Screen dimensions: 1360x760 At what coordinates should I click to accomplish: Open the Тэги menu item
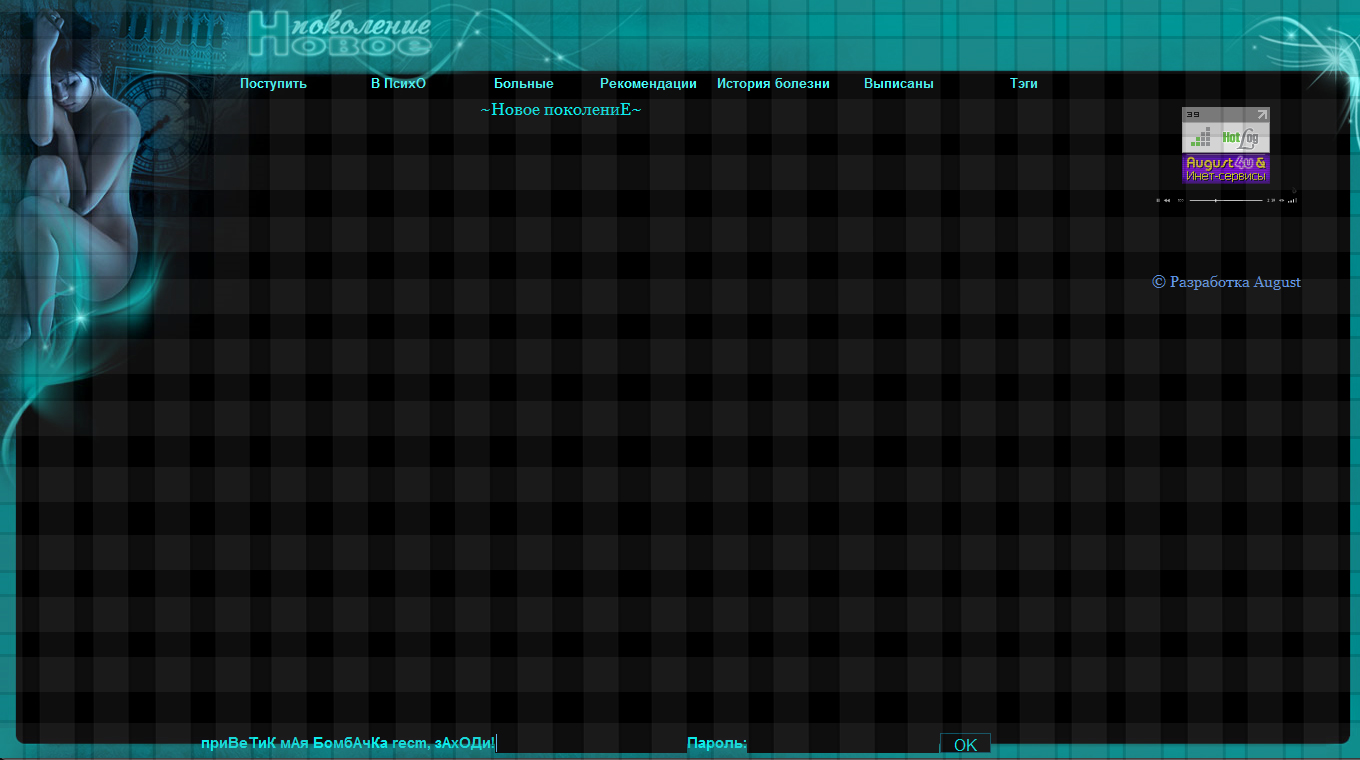pos(1023,84)
